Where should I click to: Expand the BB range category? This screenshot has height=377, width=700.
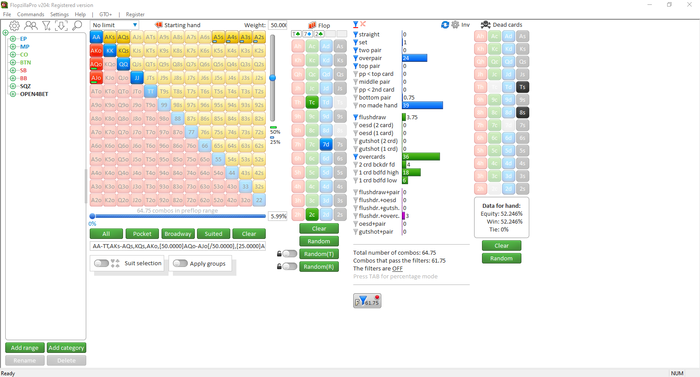pyautogui.click(x=13, y=78)
